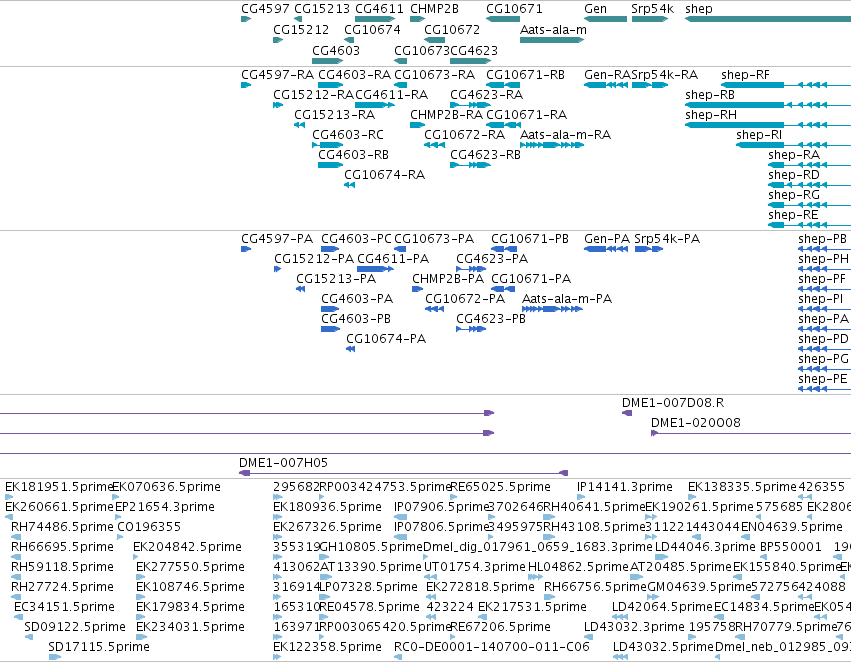Select the EK181951.5prime EST glyph

click(x=9, y=496)
